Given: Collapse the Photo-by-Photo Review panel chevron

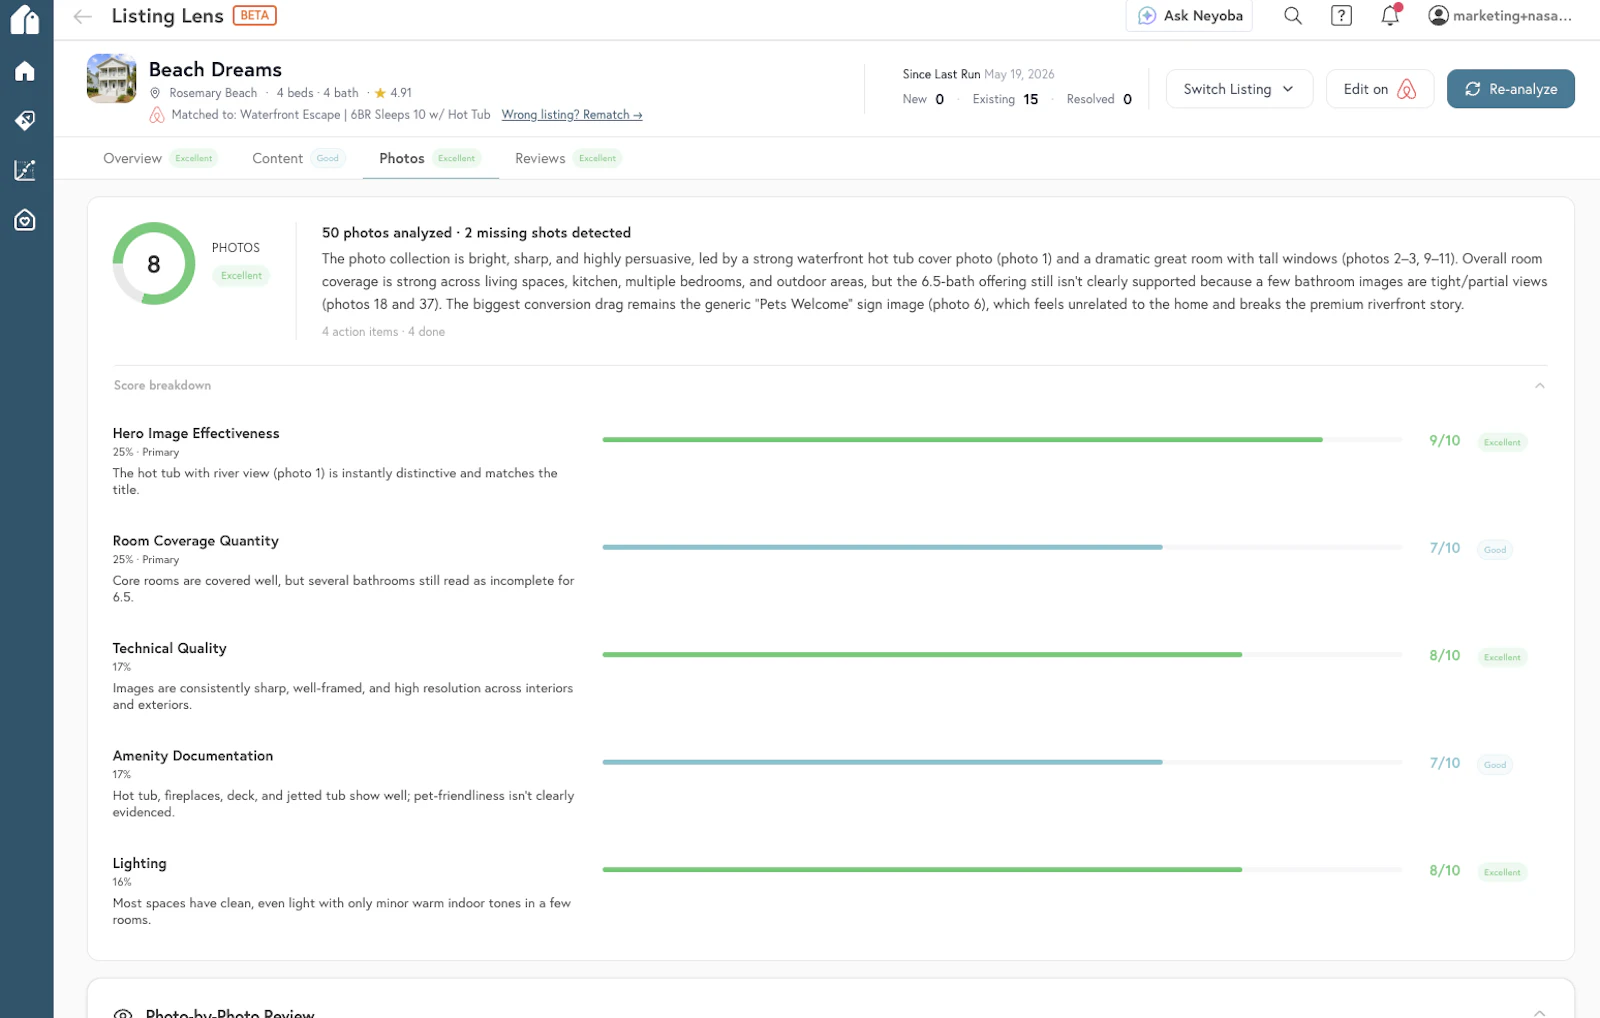Looking at the screenshot, I should [1540, 1012].
